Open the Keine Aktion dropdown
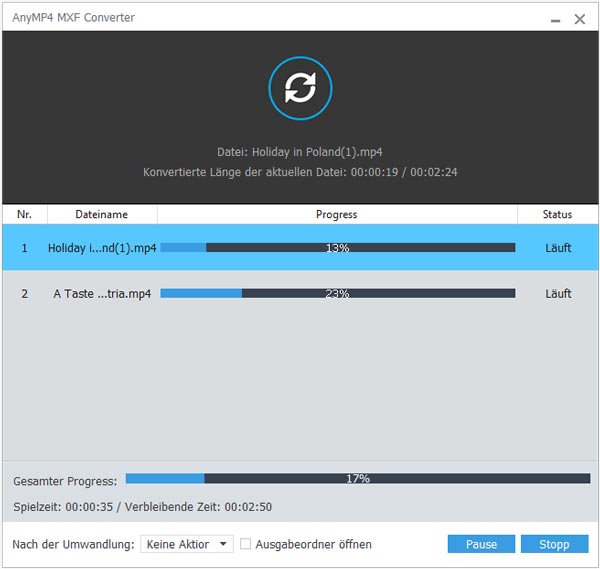600x569 pixels. point(187,544)
